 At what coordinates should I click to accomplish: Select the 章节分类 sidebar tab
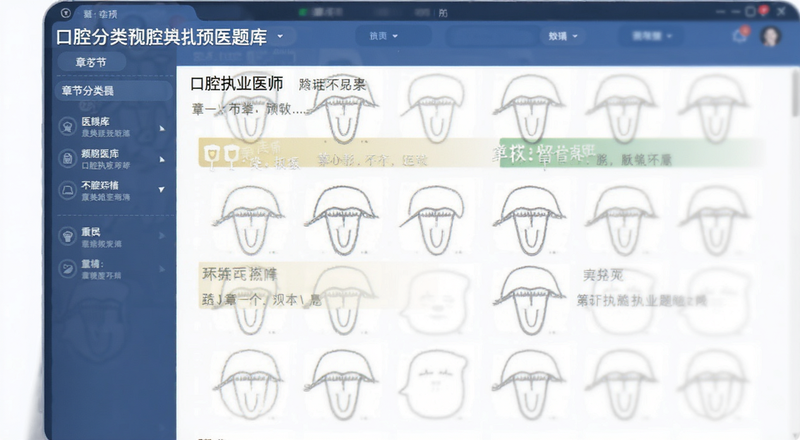(113, 91)
